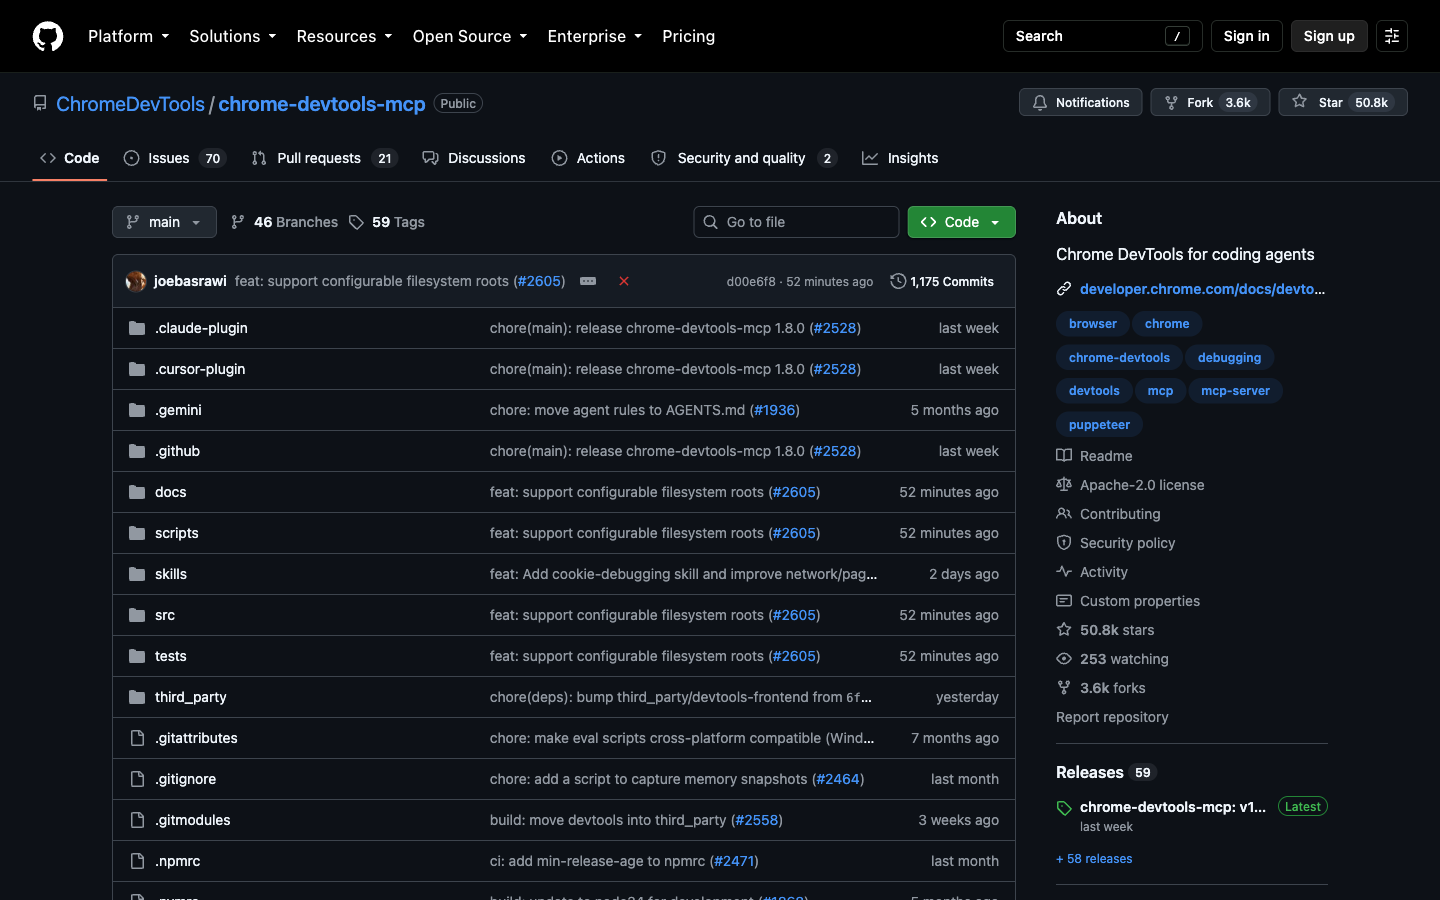View 59 Tags

(x=387, y=222)
